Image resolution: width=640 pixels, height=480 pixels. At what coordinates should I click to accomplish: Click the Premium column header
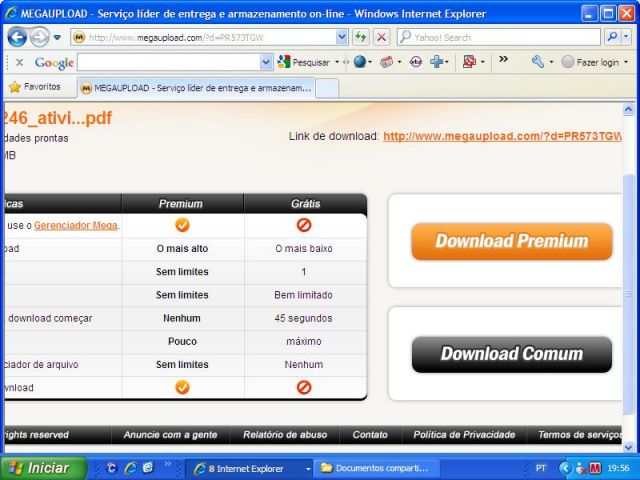click(180, 204)
